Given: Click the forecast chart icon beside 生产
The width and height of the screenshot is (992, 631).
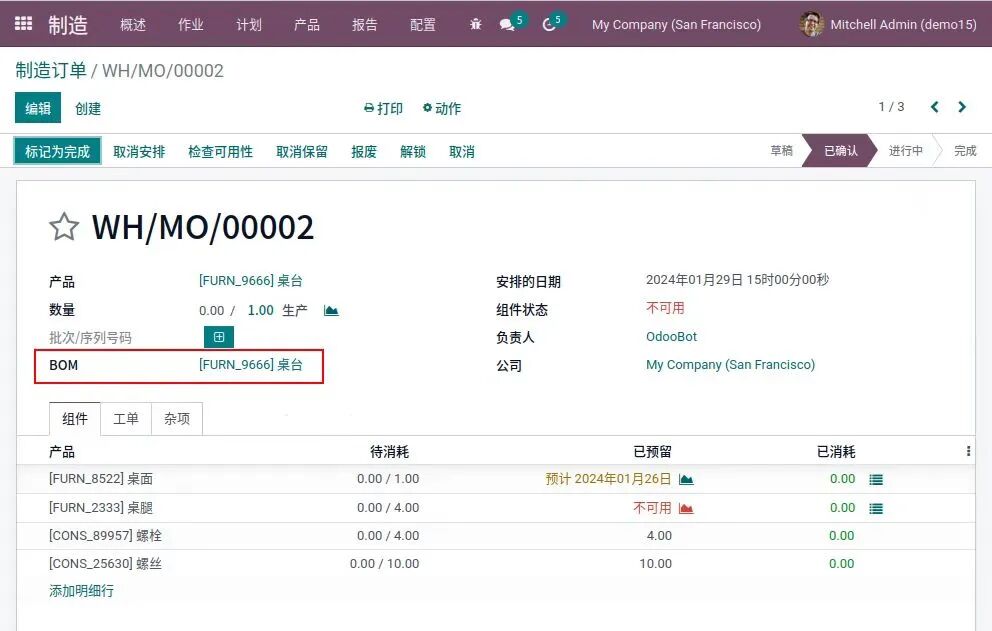Looking at the screenshot, I should pos(331,311).
